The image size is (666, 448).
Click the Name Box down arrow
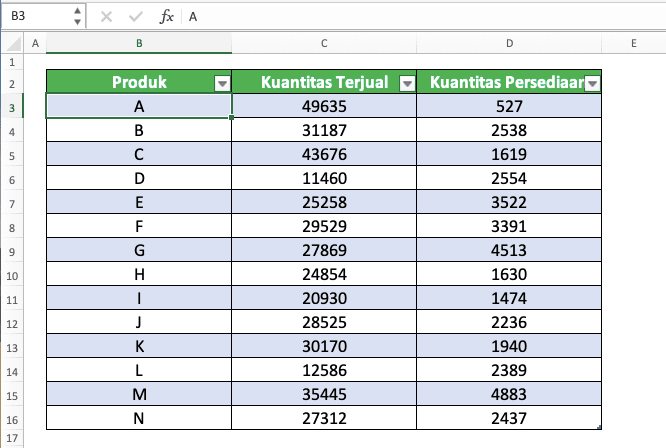coord(77,21)
